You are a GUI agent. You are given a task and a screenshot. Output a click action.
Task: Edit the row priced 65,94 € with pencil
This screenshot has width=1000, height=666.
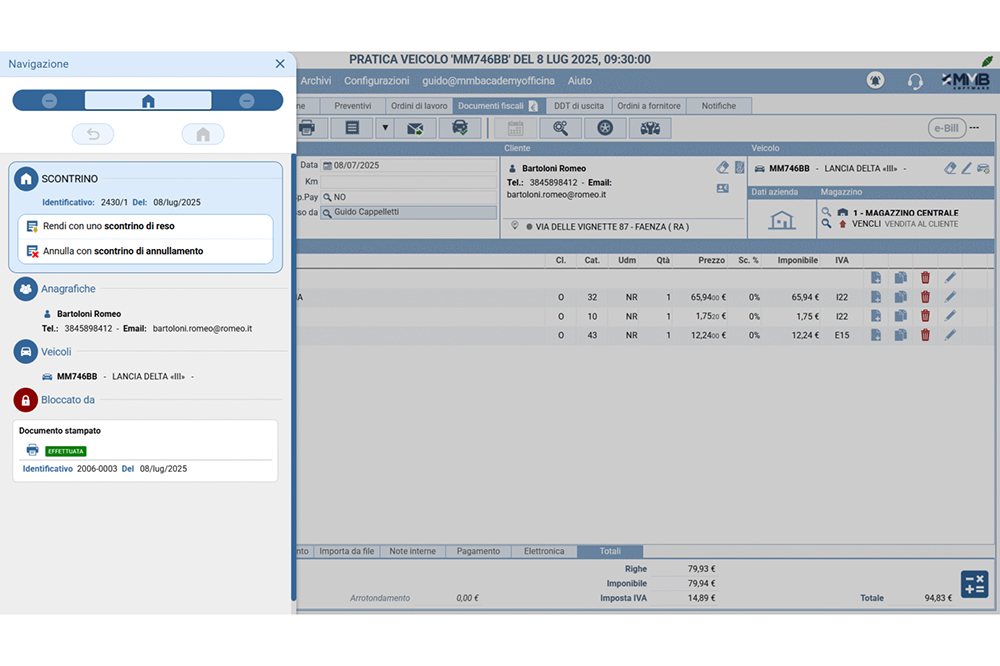click(950, 297)
